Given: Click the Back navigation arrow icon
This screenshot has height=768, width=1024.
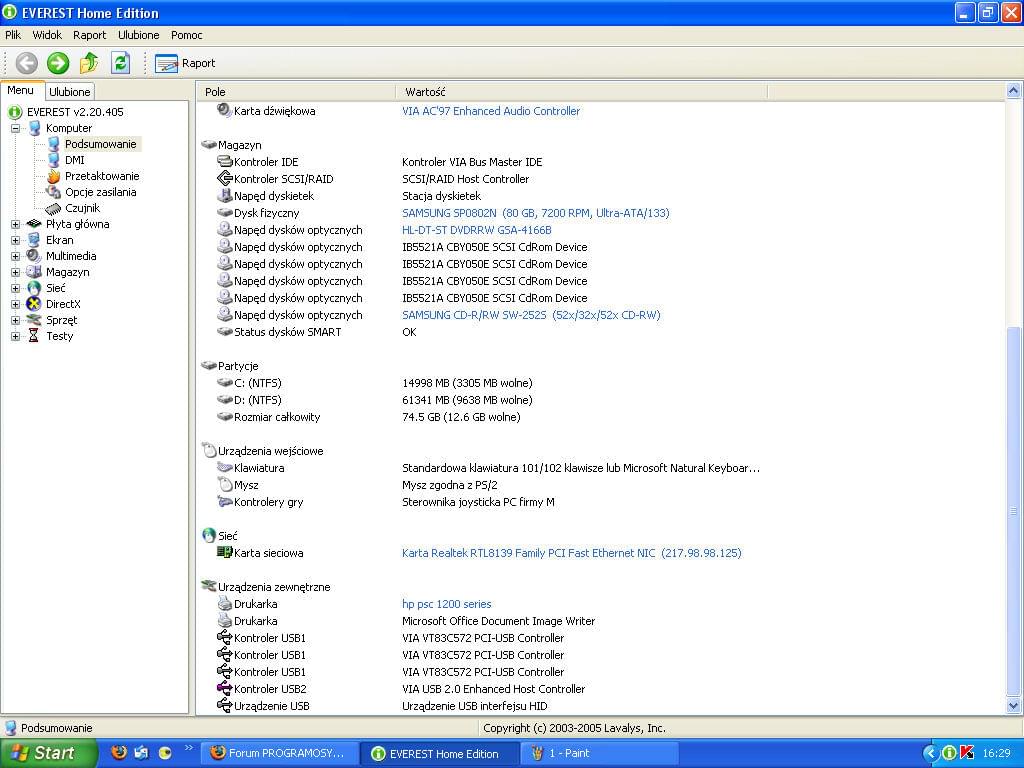Looking at the screenshot, I should pos(27,63).
